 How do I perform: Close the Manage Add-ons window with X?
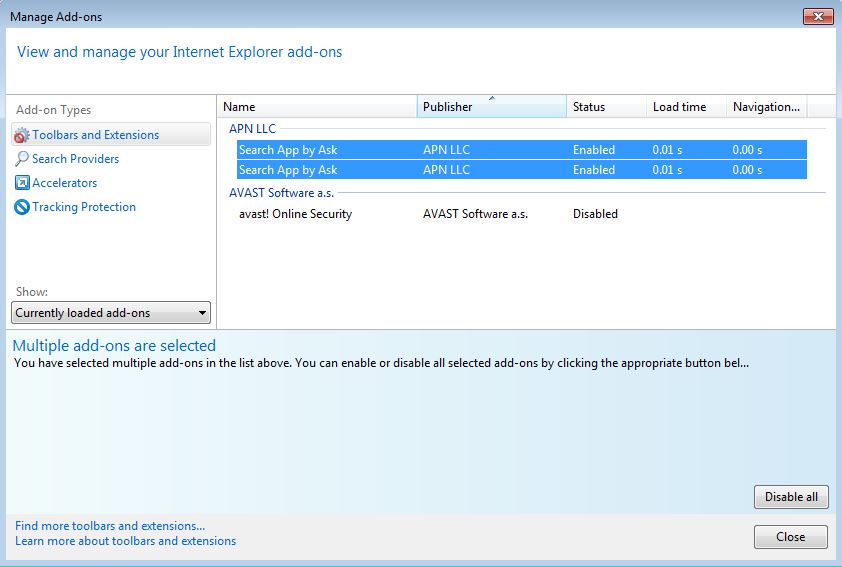pos(818,17)
